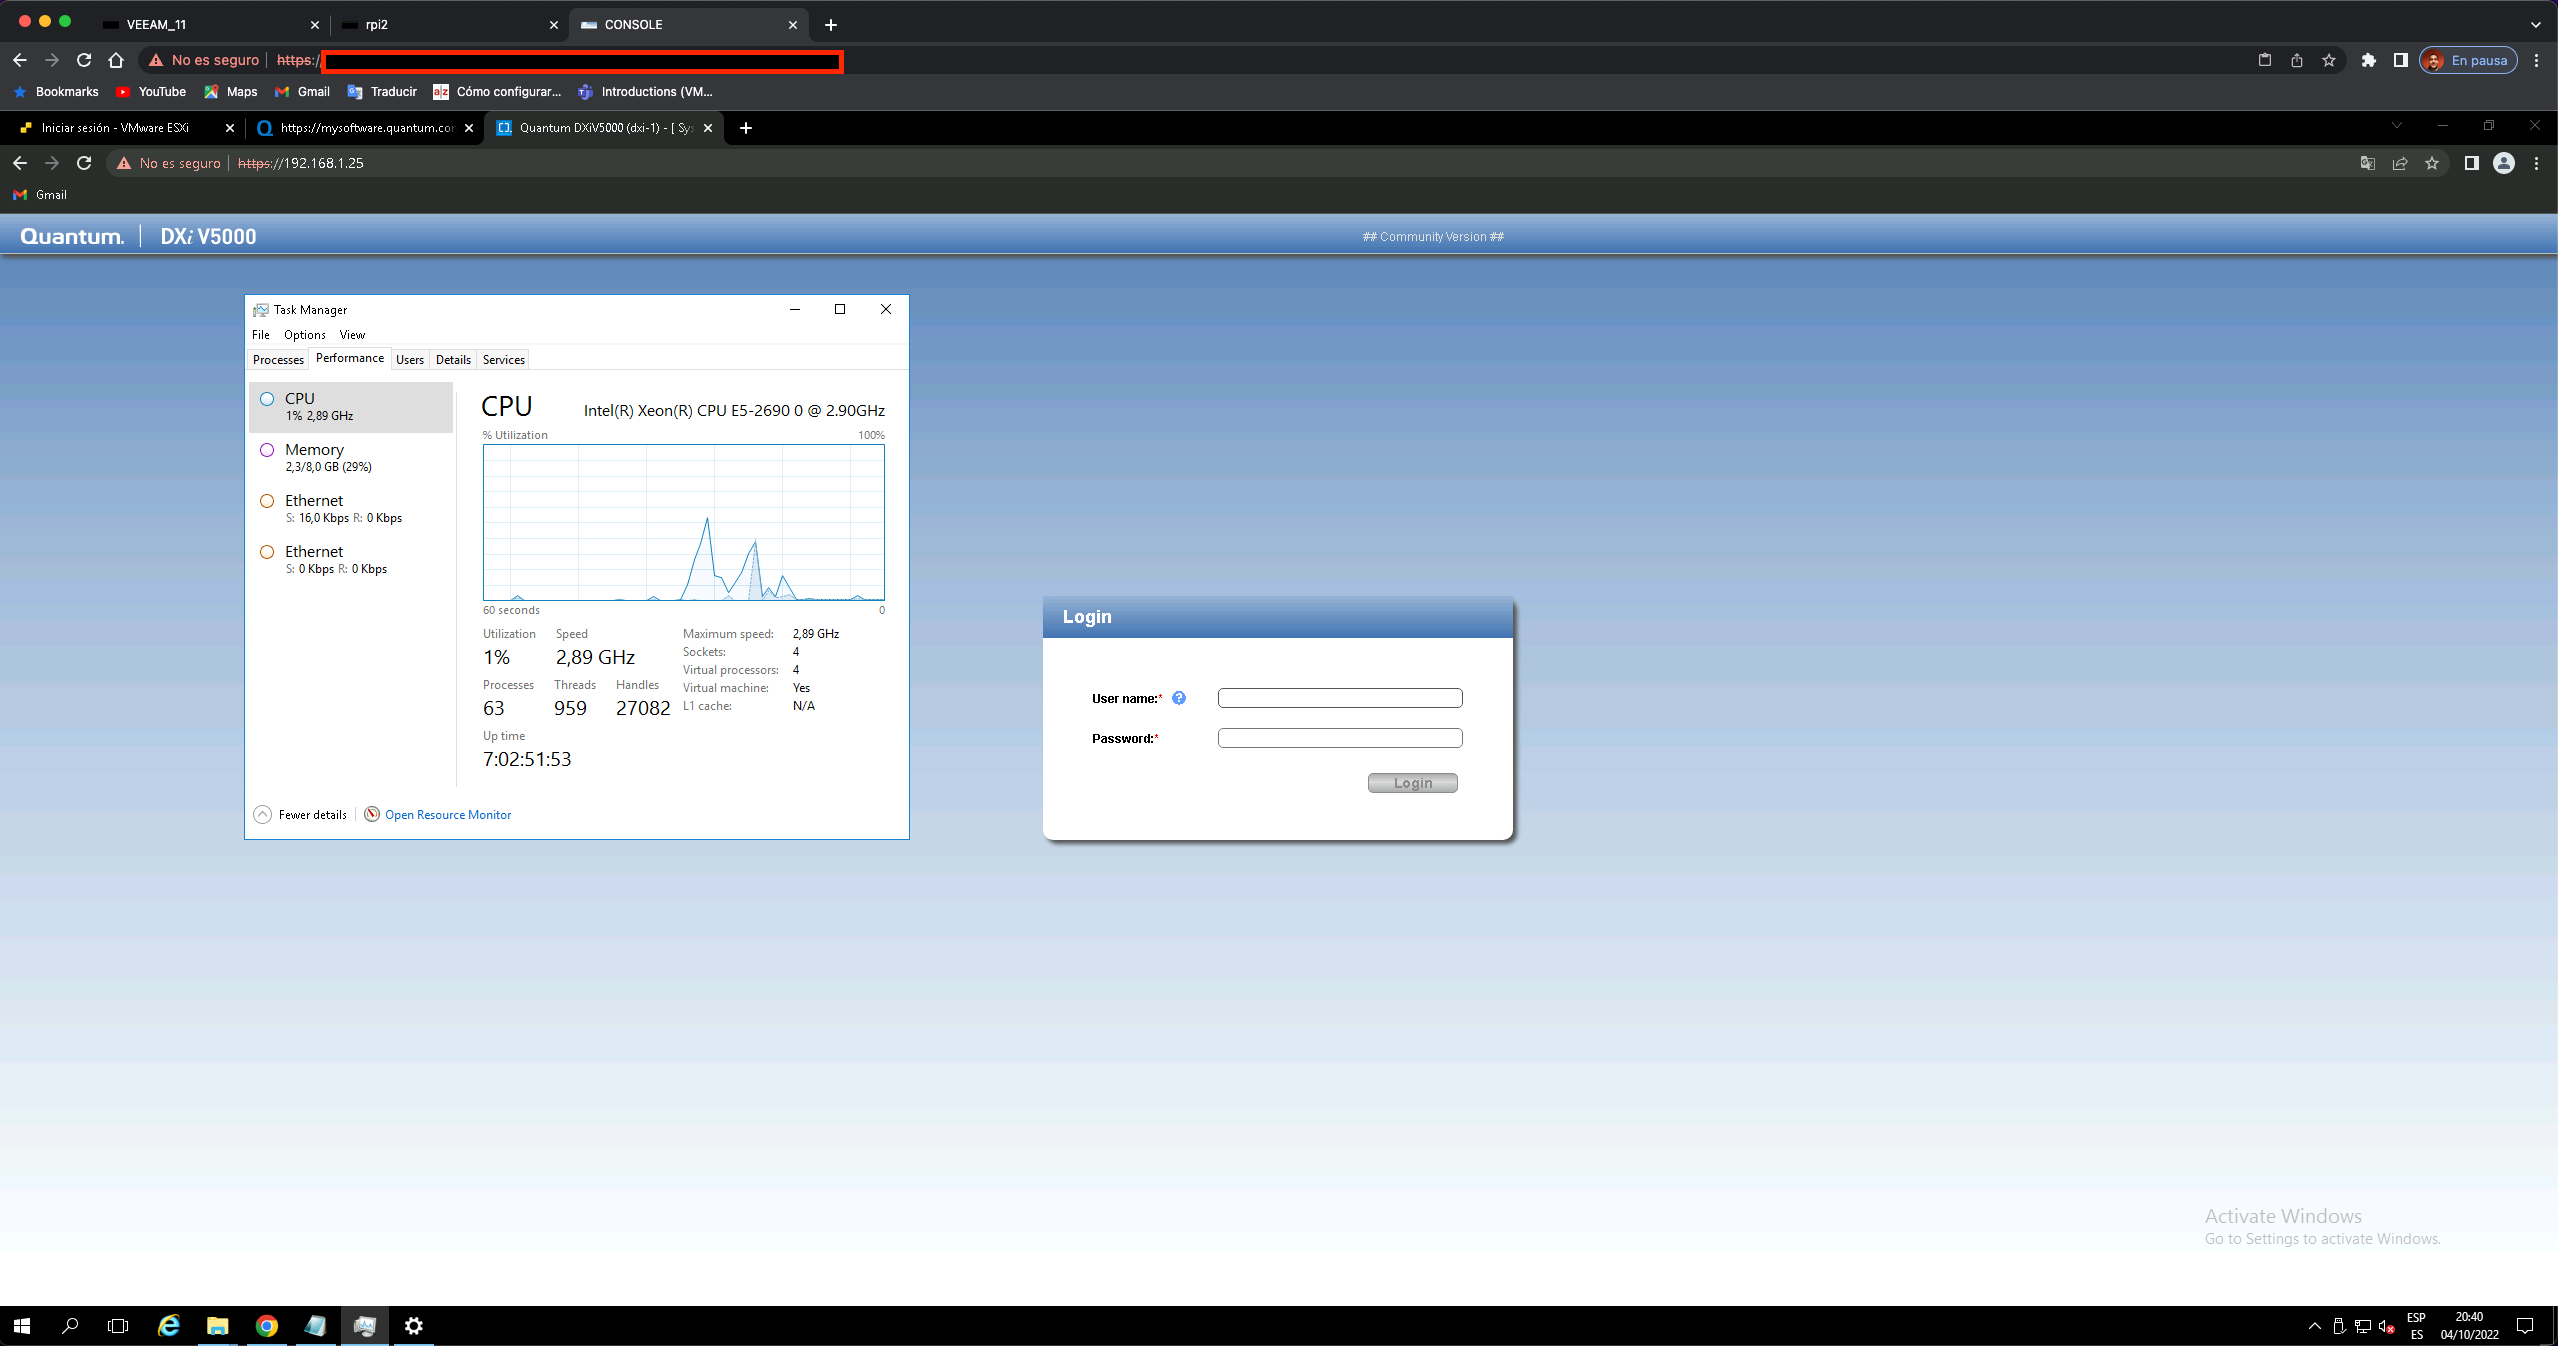The image size is (2558, 1346).
Task: Select Ethernet with 0 Kbps sent
Action: click(x=351, y=560)
